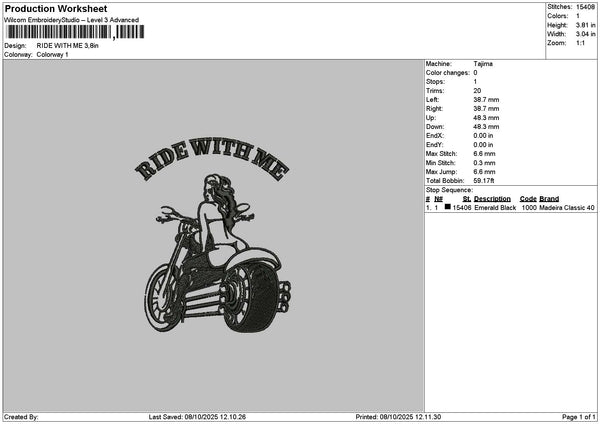
Task: Click the Up value 48.3 mm
Action: point(486,118)
